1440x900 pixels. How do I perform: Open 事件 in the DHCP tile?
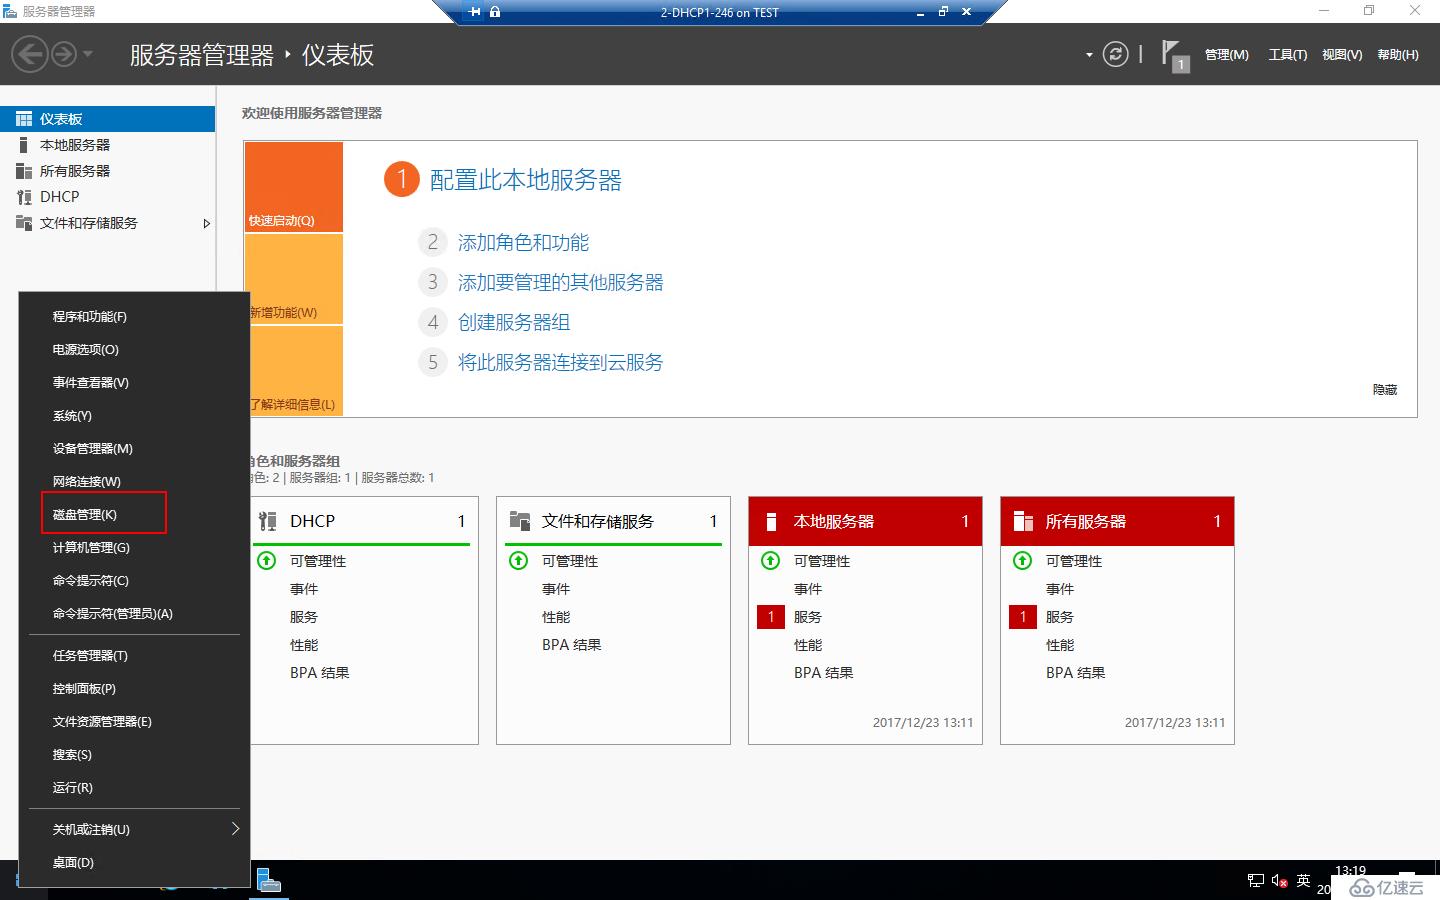pos(304,589)
